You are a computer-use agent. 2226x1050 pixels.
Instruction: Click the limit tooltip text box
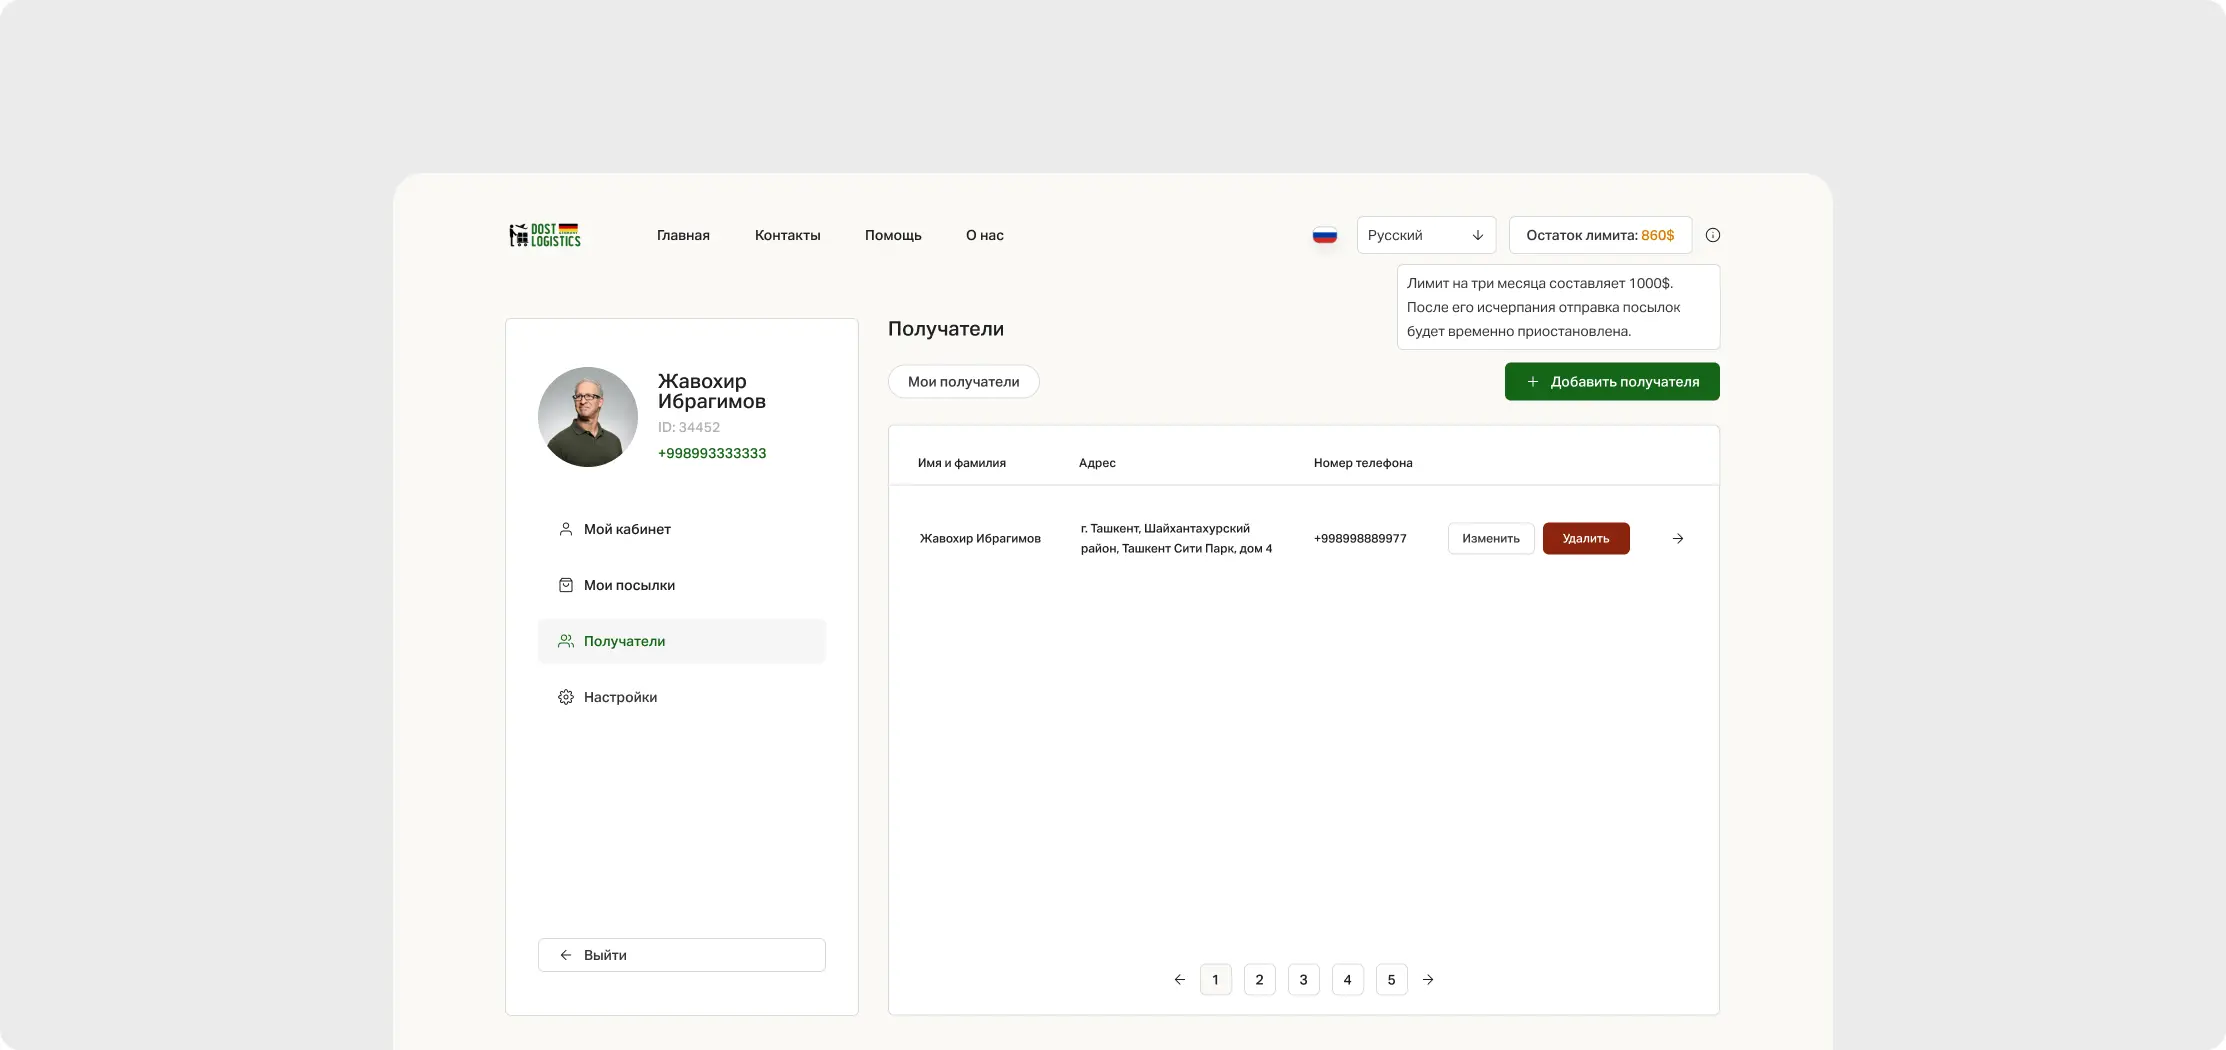[1558, 307]
